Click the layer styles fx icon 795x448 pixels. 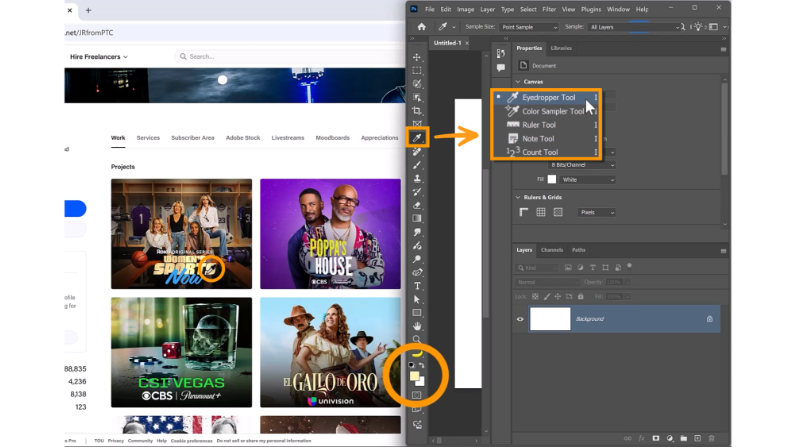click(641, 438)
